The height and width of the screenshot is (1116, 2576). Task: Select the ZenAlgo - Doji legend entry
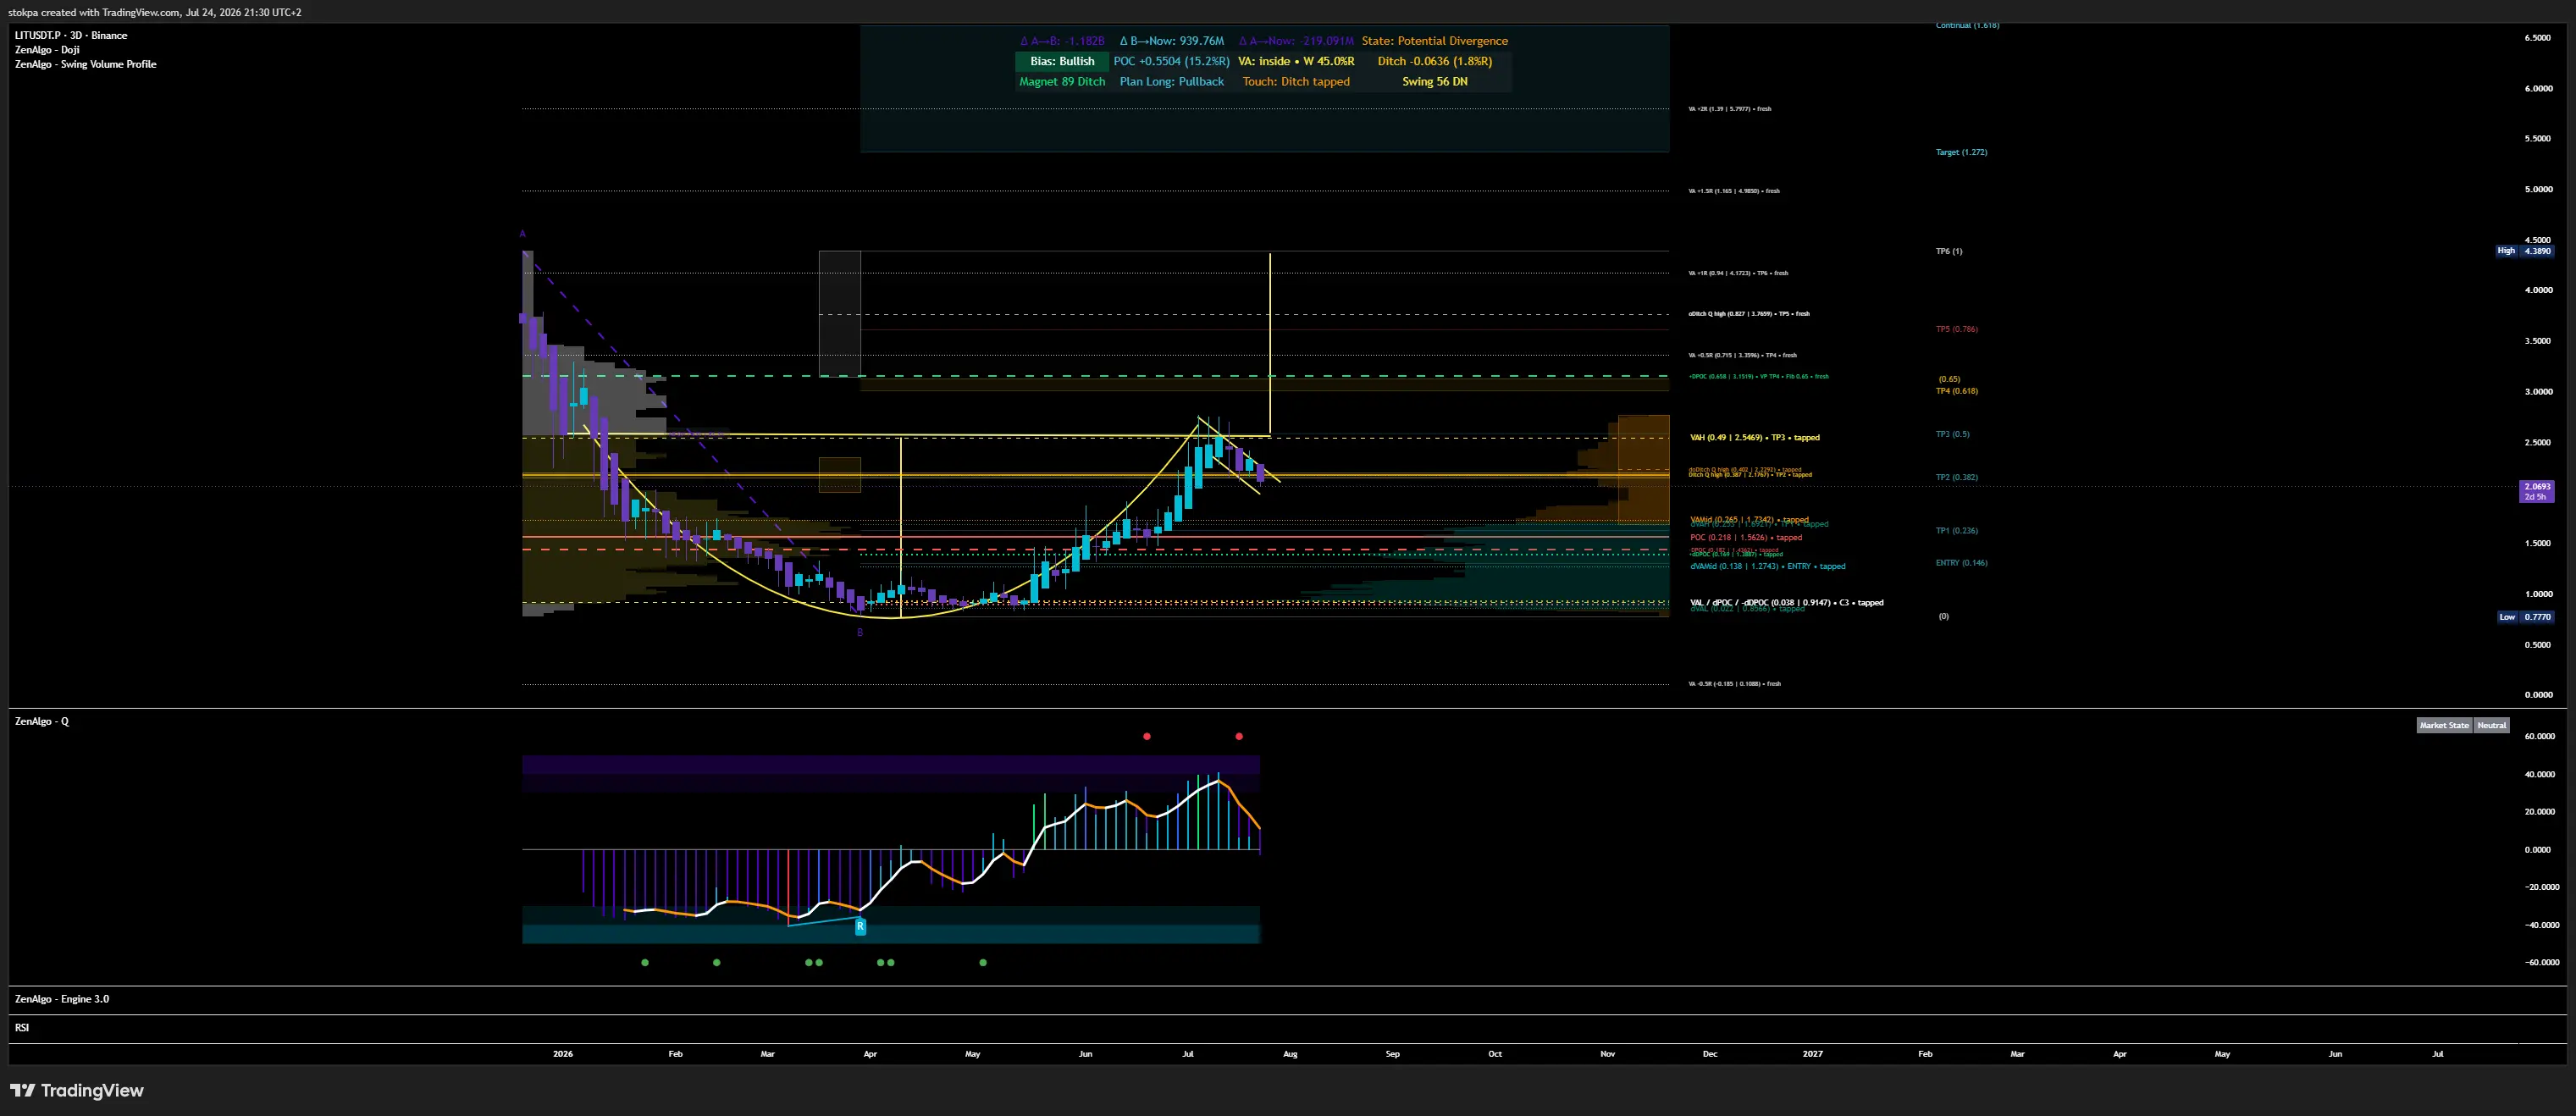pos(47,50)
